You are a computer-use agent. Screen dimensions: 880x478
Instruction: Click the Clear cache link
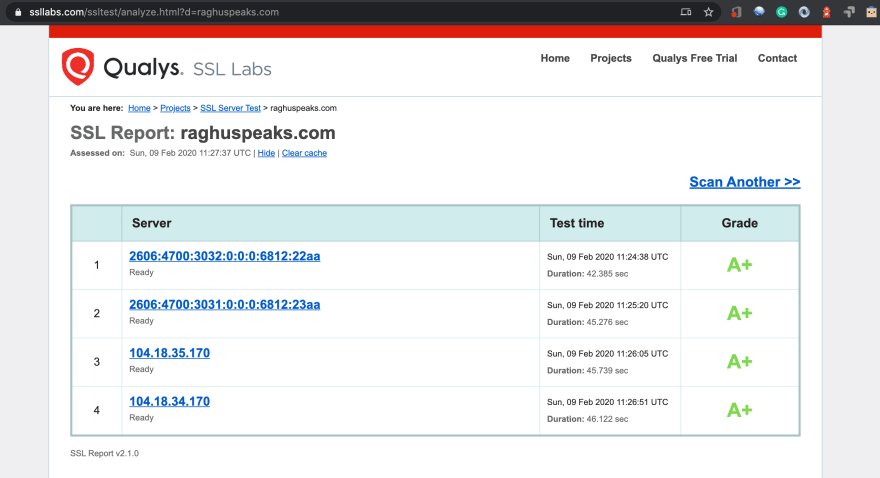pos(304,153)
